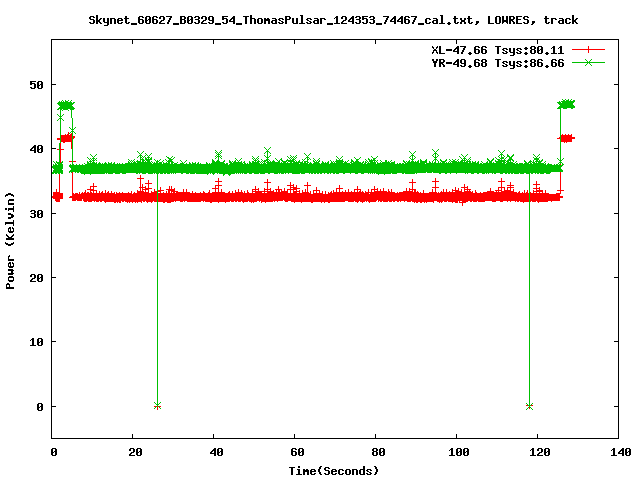Click the Power (Kelvin) axis label
This screenshot has width=640, height=480.
pos(10,241)
